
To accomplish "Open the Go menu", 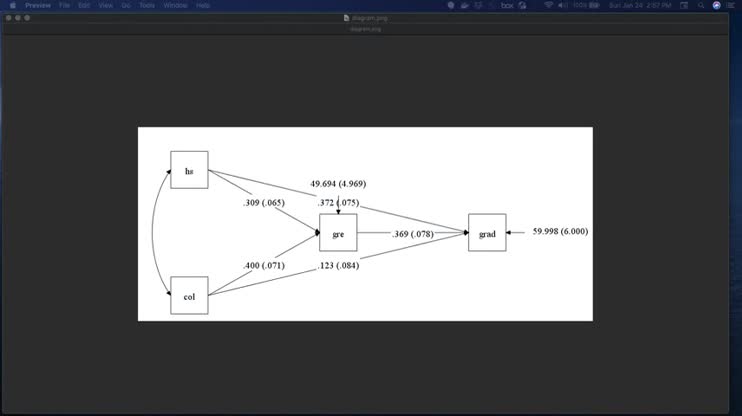I will pyautogui.click(x=126, y=5).
